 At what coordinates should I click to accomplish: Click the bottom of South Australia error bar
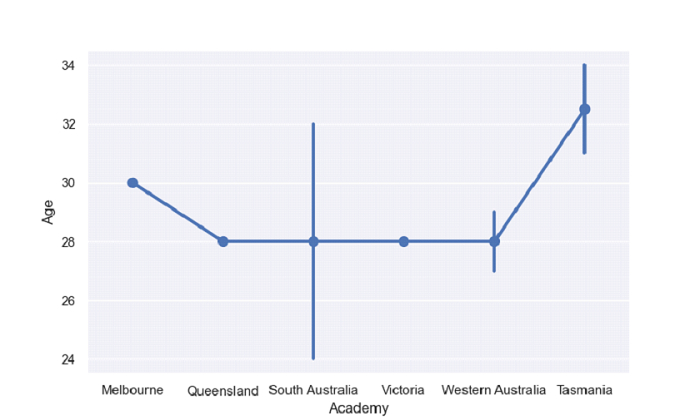pyautogui.click(x=313, y=358)
